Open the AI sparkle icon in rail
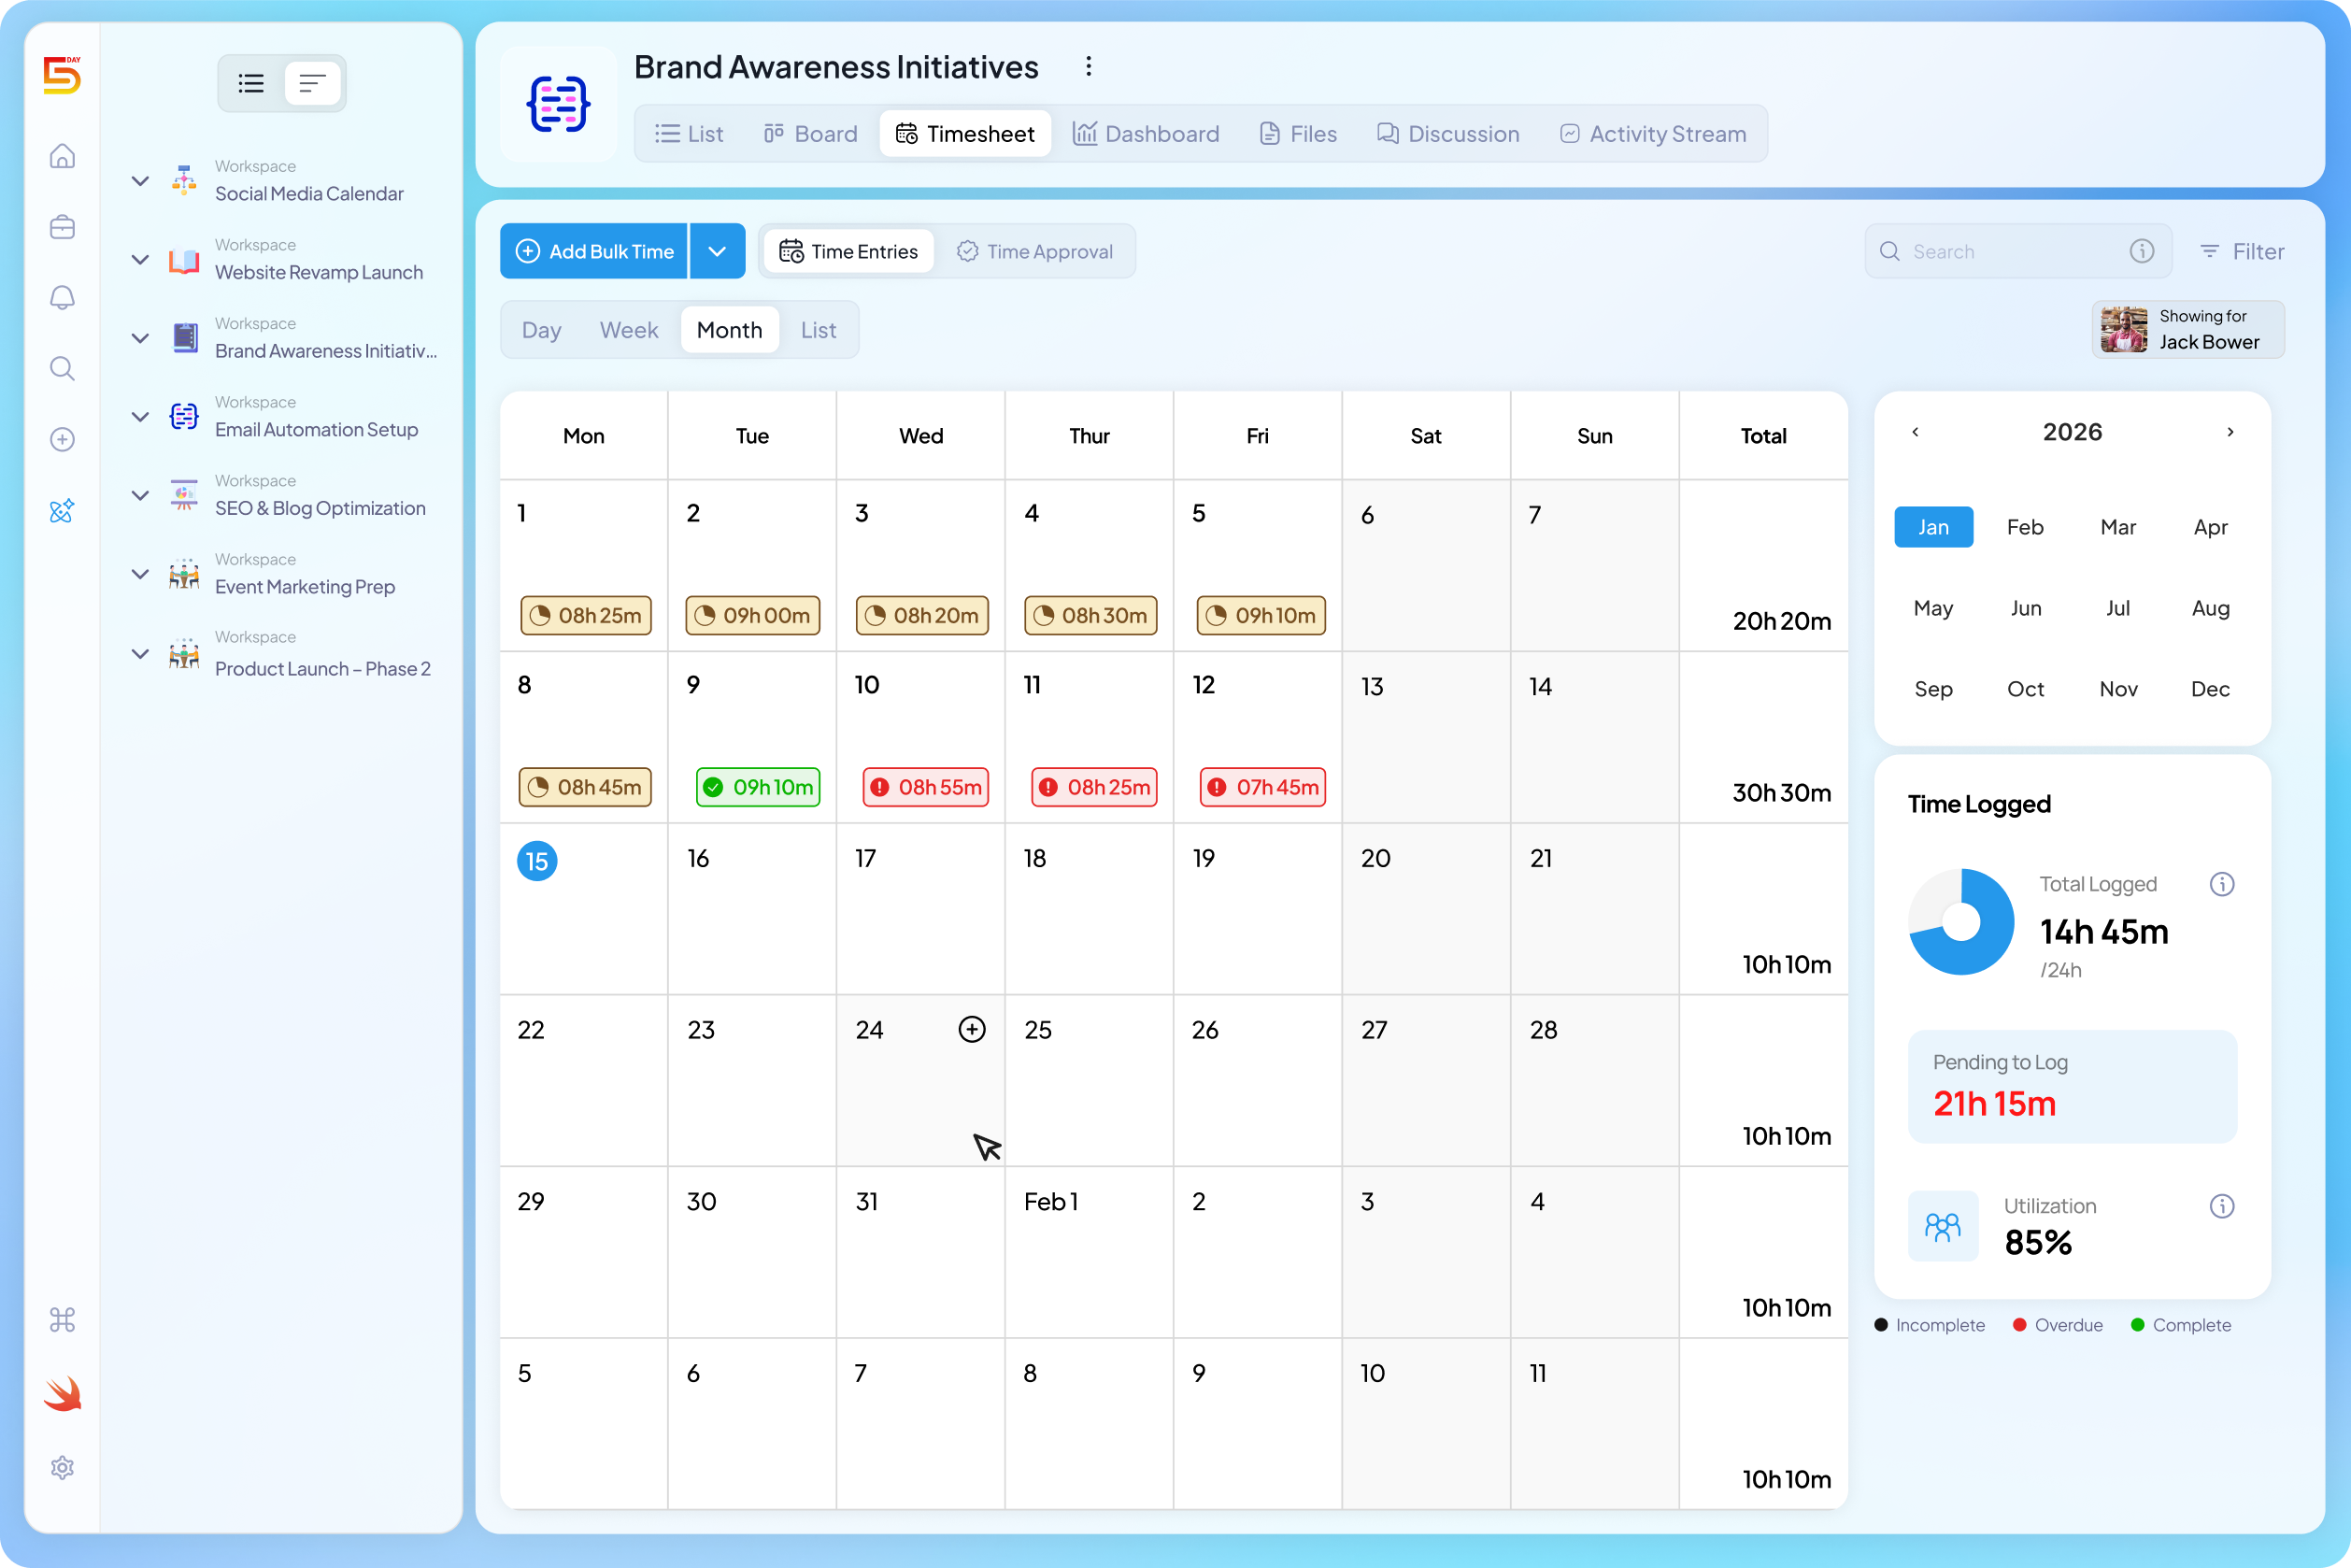 (62, 511)
